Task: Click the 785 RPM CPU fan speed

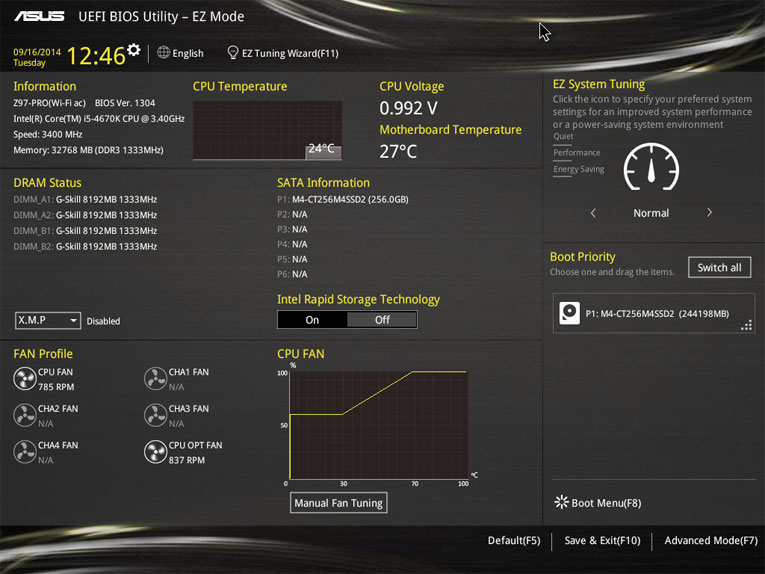Action: tap(56, 387)
